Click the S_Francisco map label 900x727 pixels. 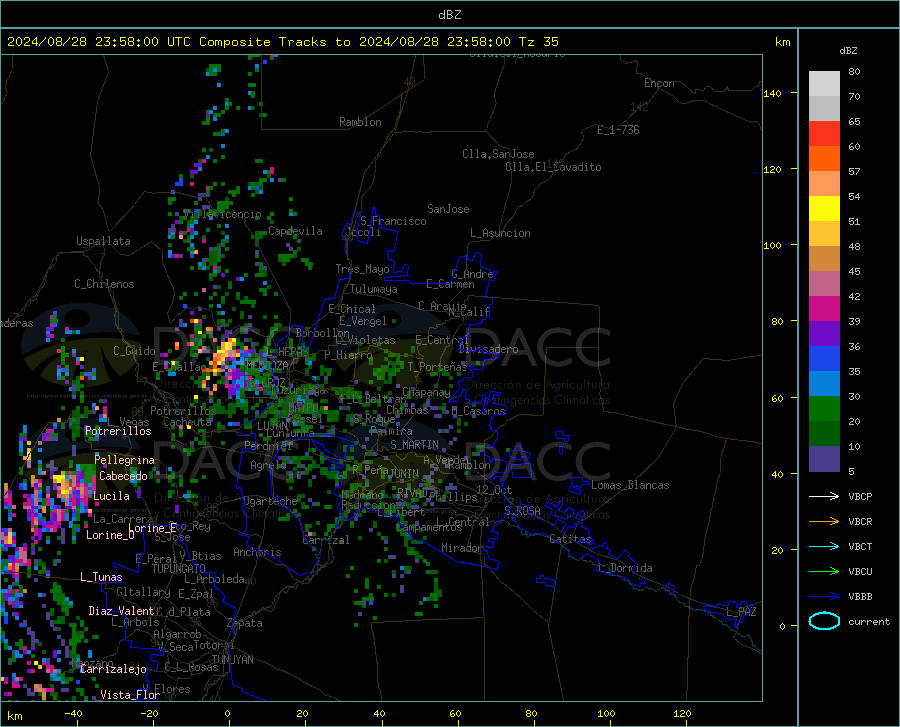(x=393, y=221)
